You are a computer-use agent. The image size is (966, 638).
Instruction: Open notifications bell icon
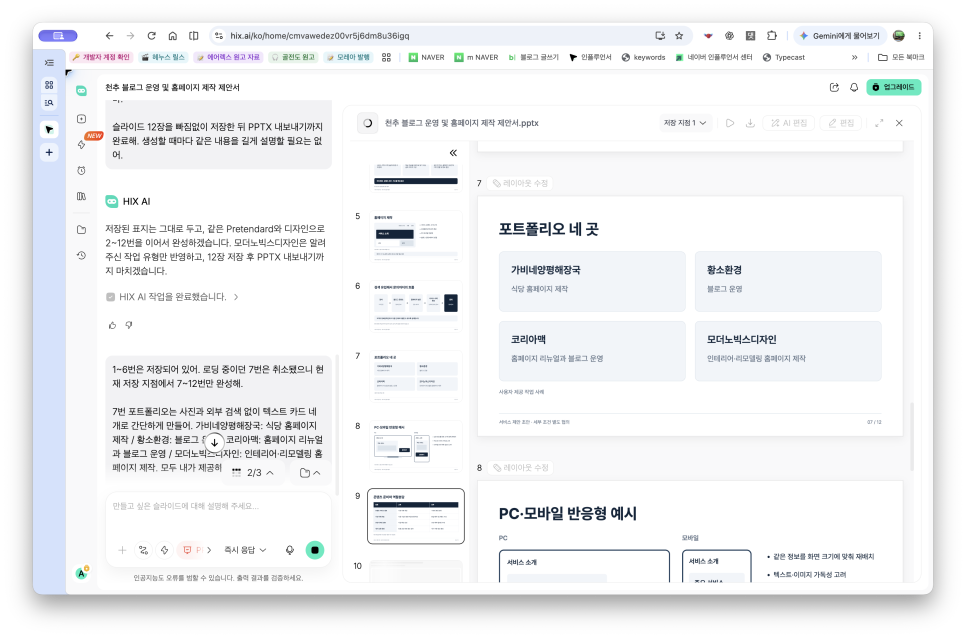(854, 87)
